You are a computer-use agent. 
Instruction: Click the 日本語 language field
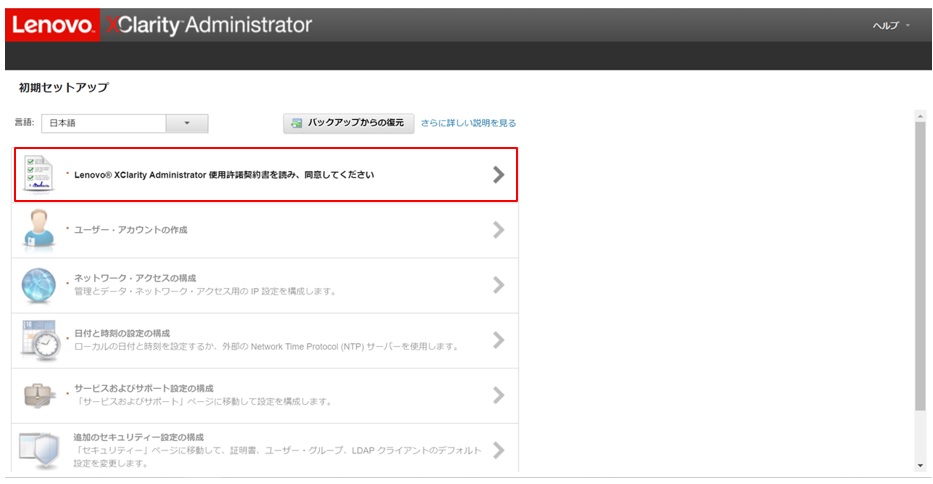tap(104, 123)
